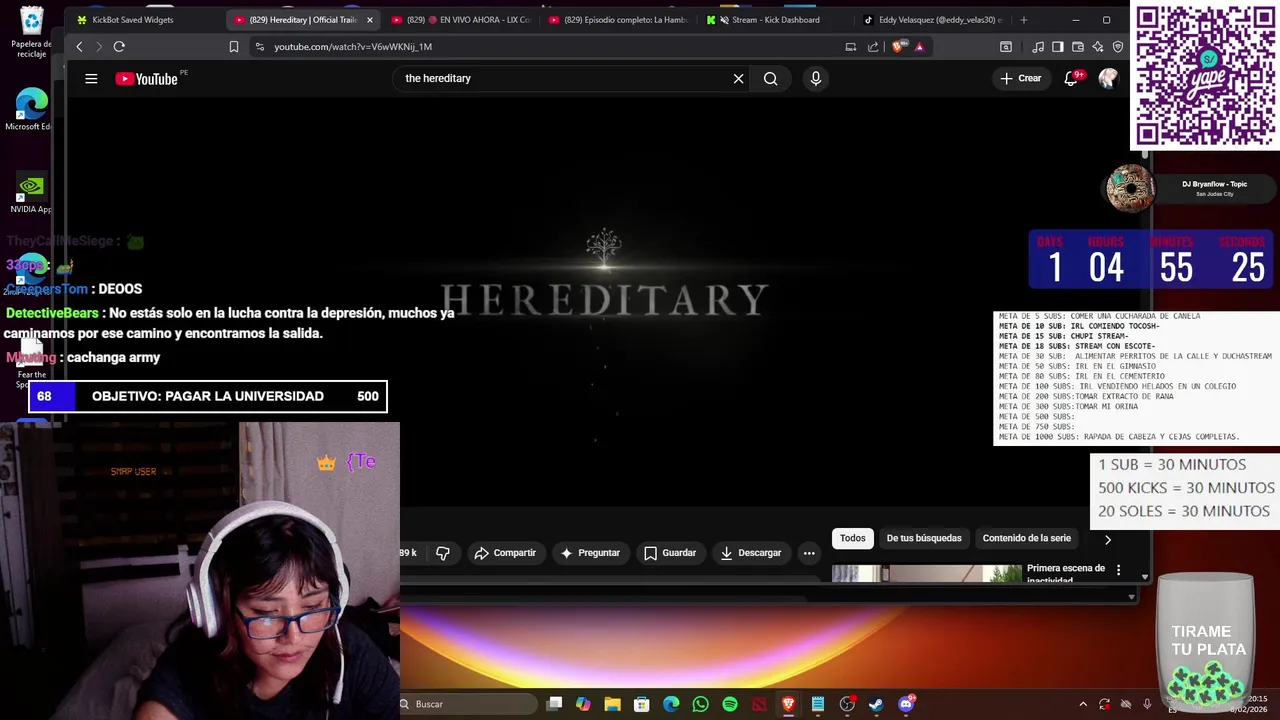
Task: Close the Hereditary Official Trailer tab
Action: point(370,19)
